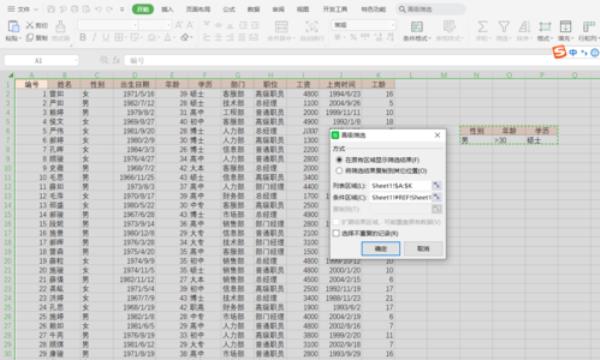Toggle Italic formatting
The image size is (600, 360).
coord(94,37)
